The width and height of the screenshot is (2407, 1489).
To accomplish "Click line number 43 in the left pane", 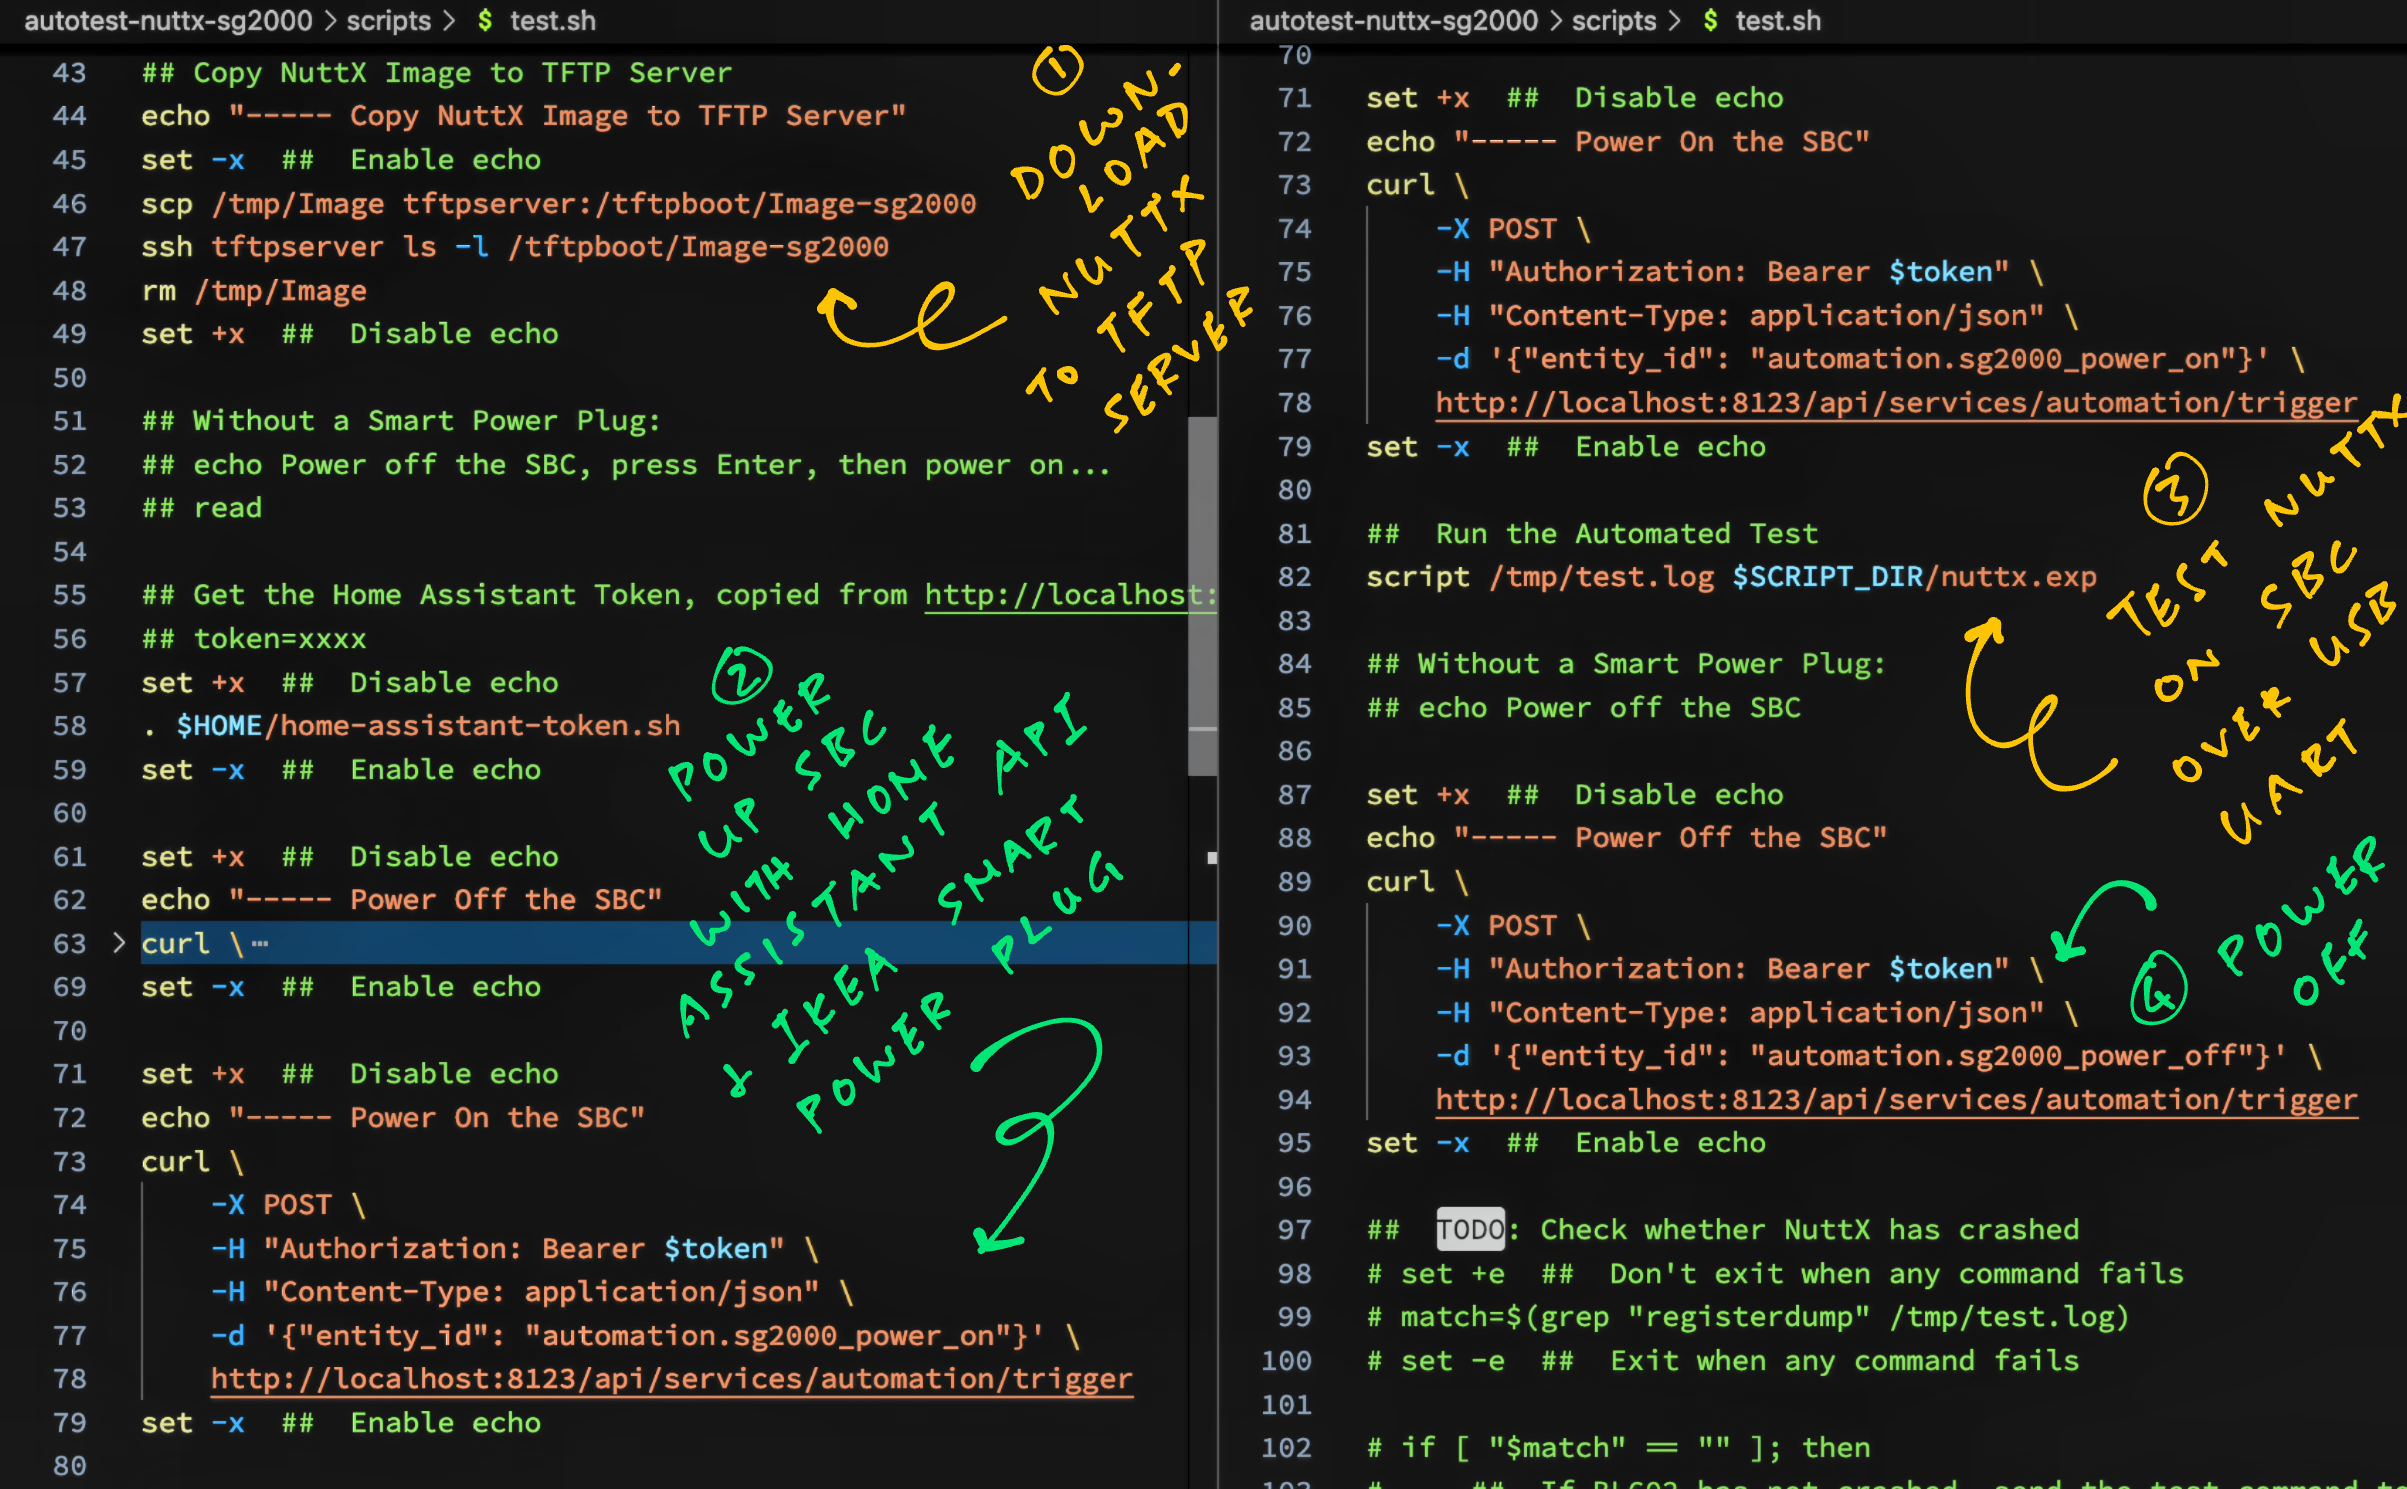I will tap(69, 72).
